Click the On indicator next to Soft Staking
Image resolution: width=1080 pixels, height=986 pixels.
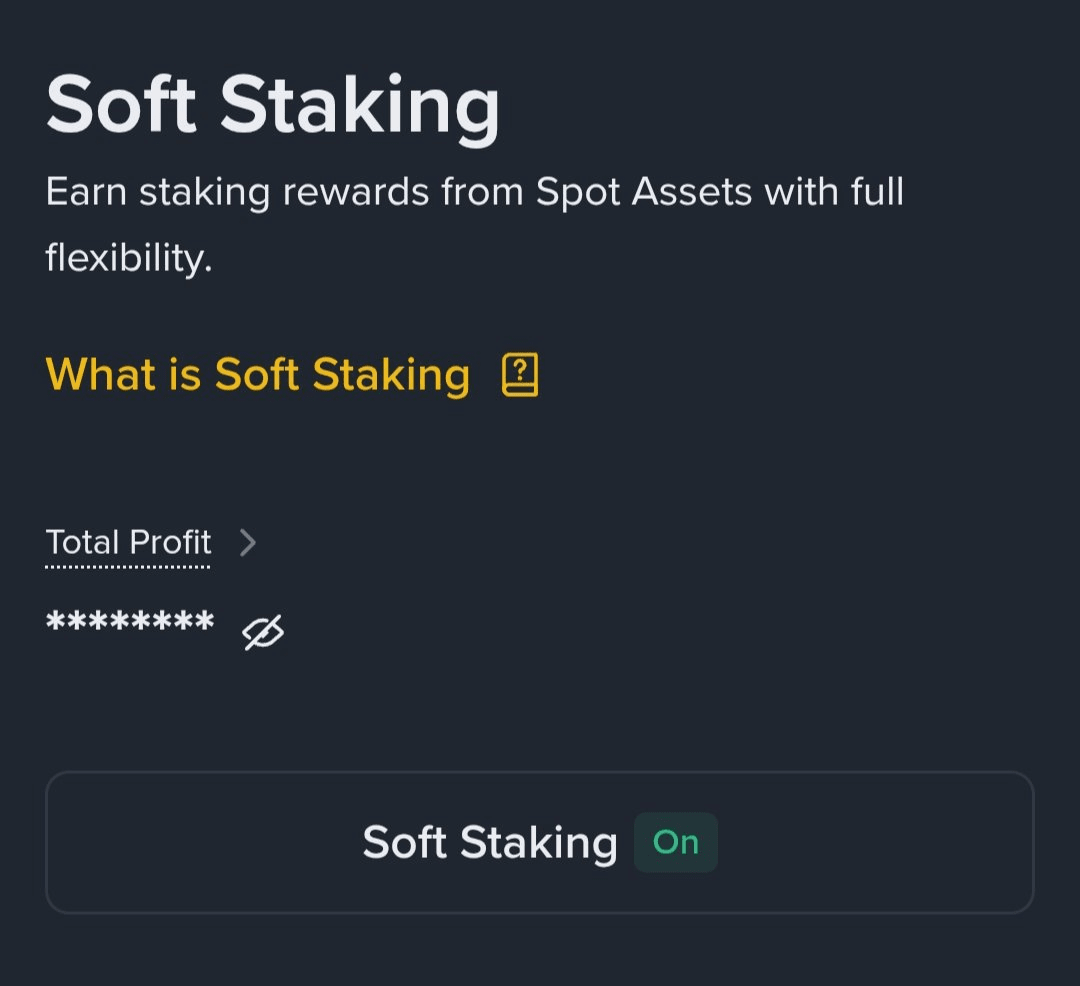click(x=676, y=842)
